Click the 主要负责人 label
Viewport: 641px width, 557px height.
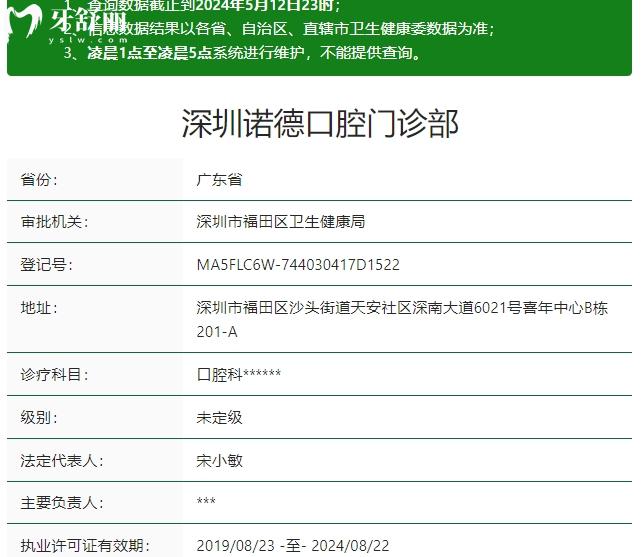62,503
